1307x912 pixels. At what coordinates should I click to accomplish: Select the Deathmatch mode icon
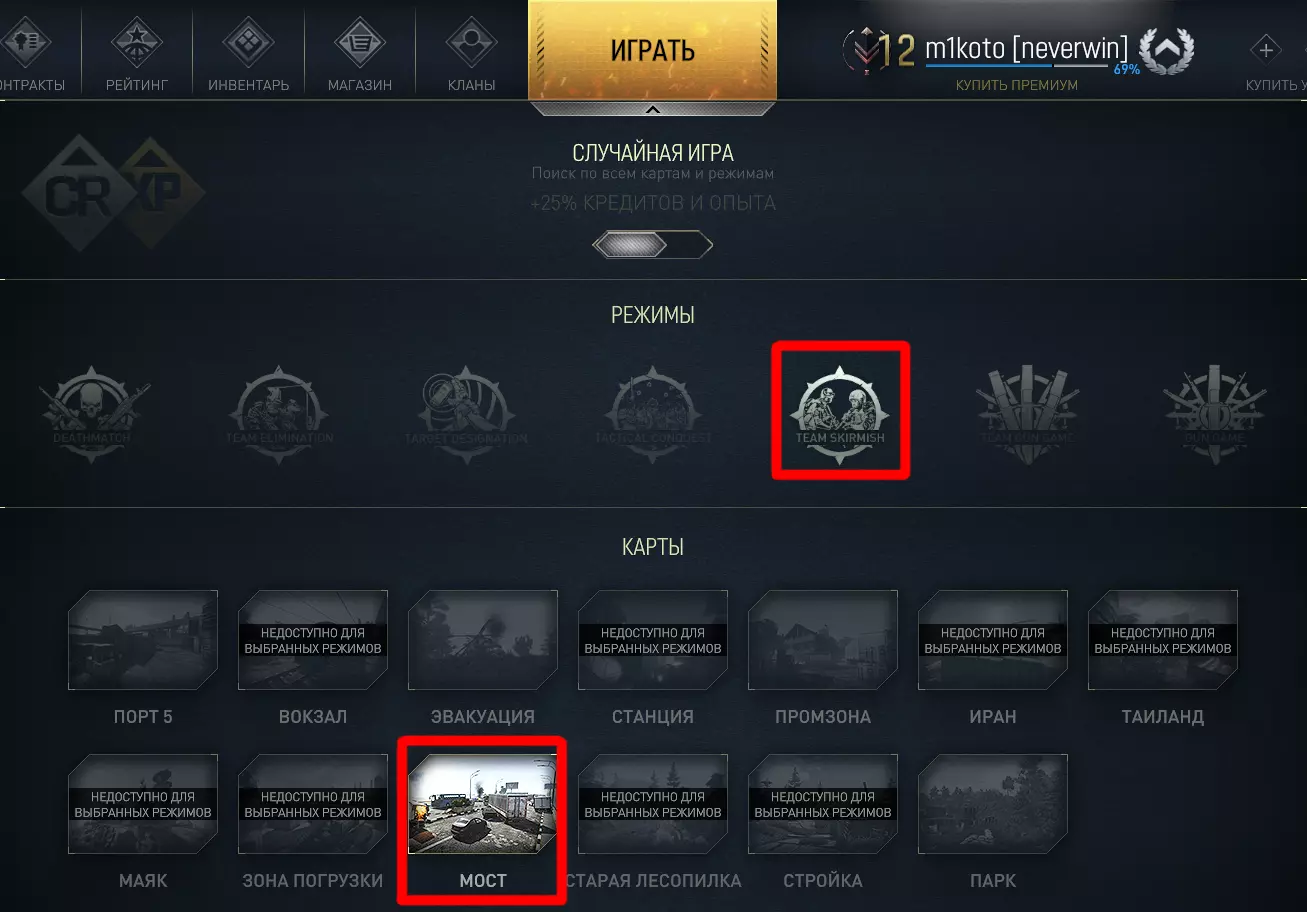95,412
